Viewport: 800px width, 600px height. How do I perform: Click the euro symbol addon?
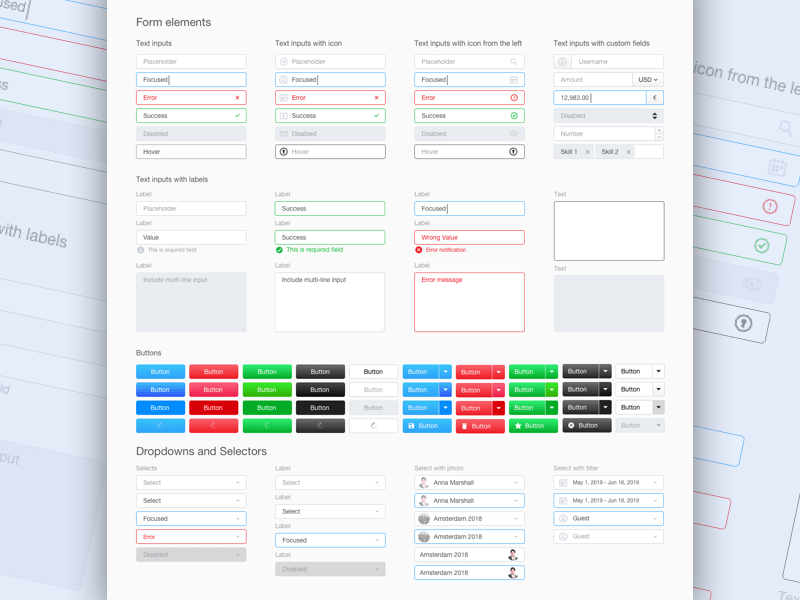[655, 97]
